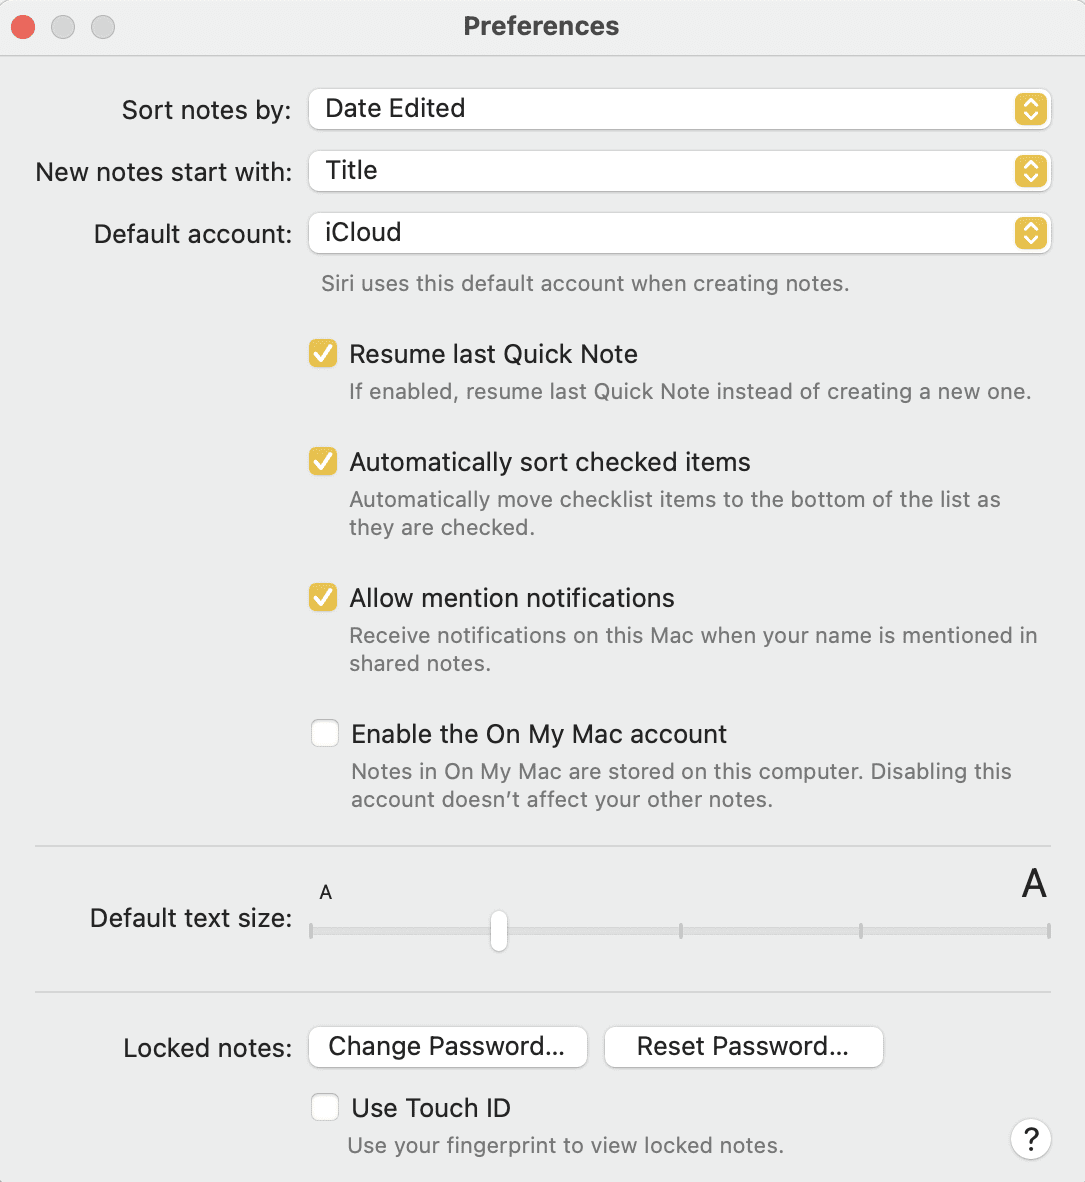Open the Default account dropdown
The image size is (1085, 1182).
[x=660, y=233]
